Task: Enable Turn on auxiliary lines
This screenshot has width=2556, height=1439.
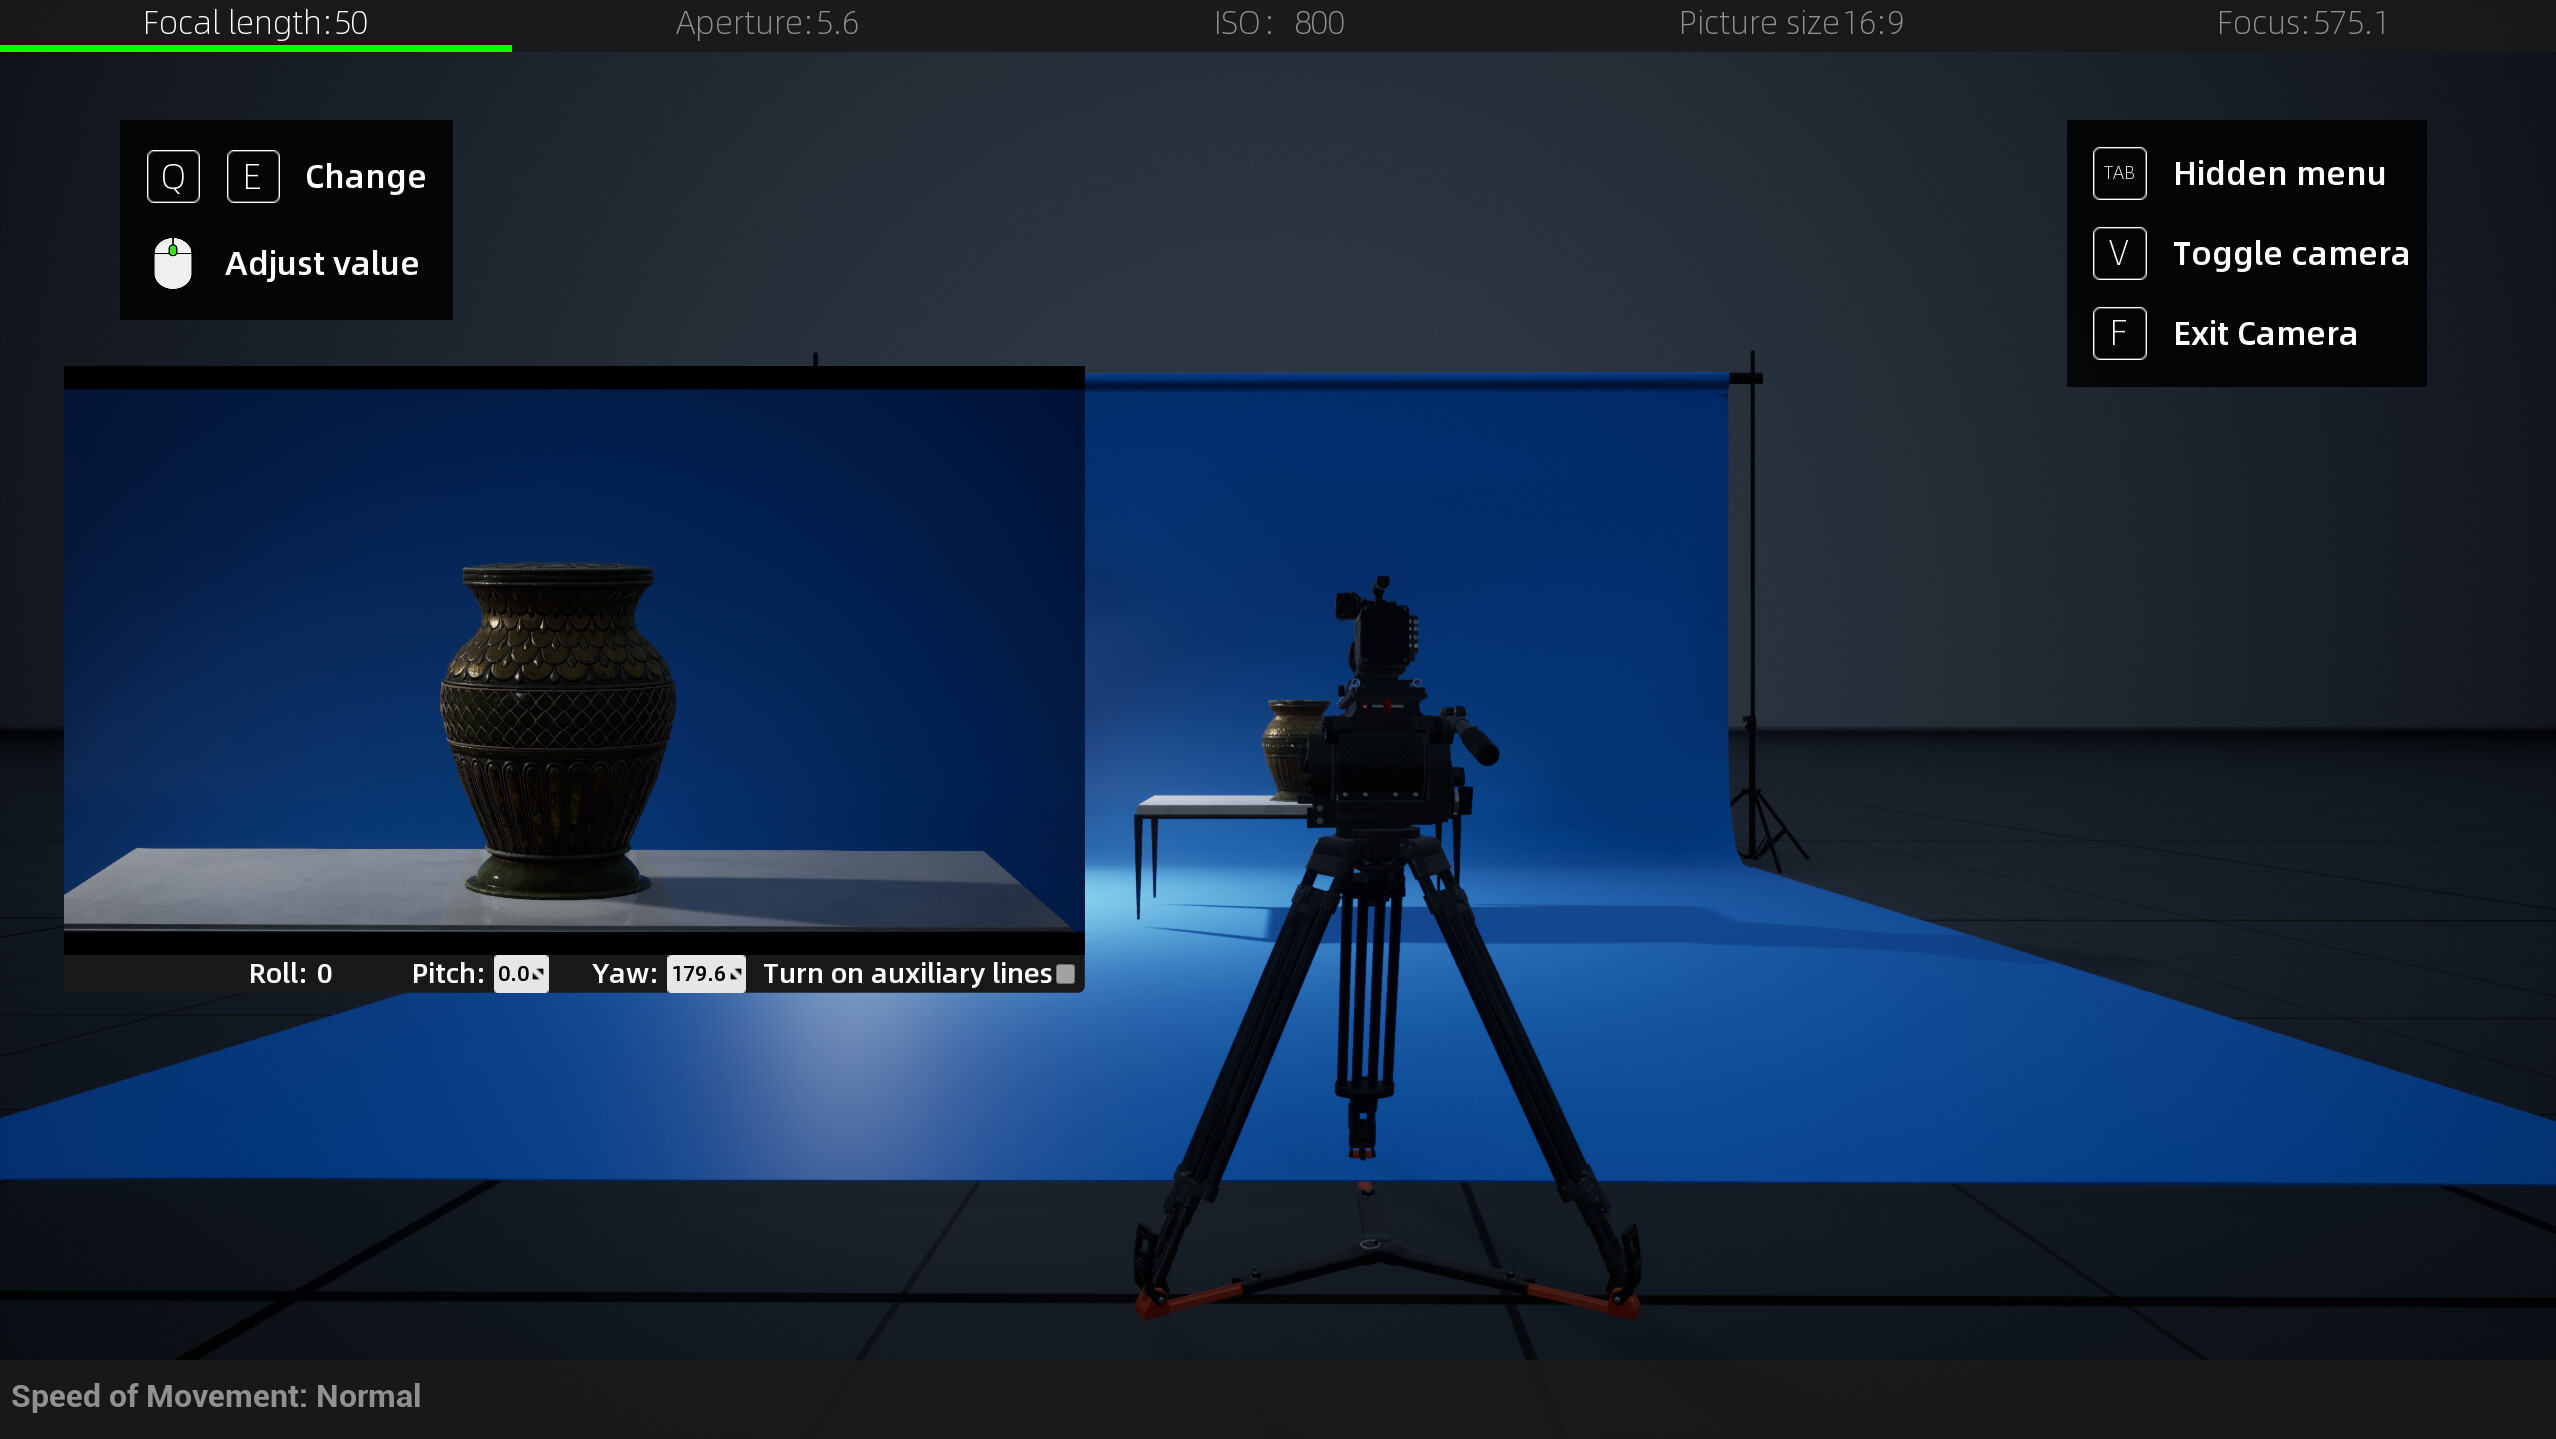Action: pyautogui.click(x=1065, y=972)
